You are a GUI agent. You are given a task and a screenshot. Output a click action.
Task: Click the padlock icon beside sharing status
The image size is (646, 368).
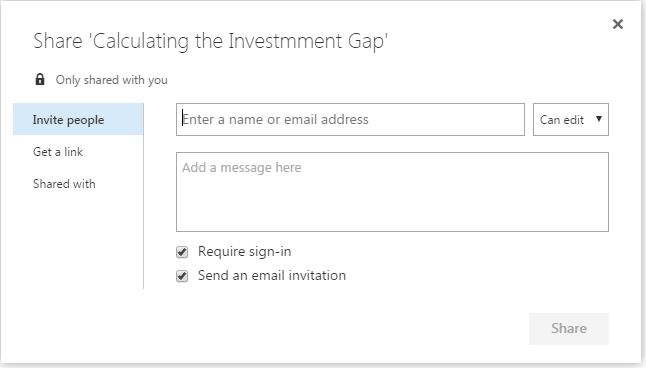(40, 79)
